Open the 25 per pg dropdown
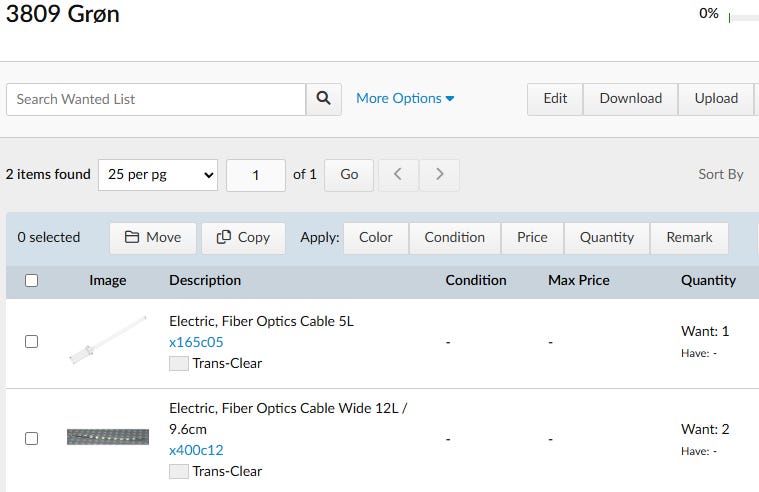Screen dimensions: 759x492 pyautogui.click(x=158, y=174)
